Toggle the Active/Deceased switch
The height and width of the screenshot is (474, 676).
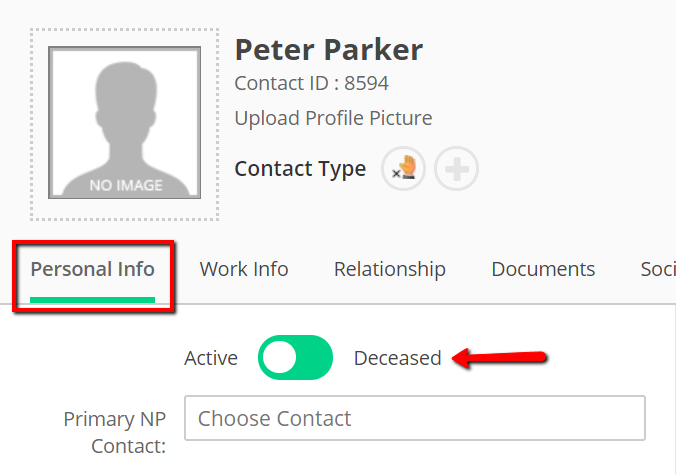pos(295,358)
